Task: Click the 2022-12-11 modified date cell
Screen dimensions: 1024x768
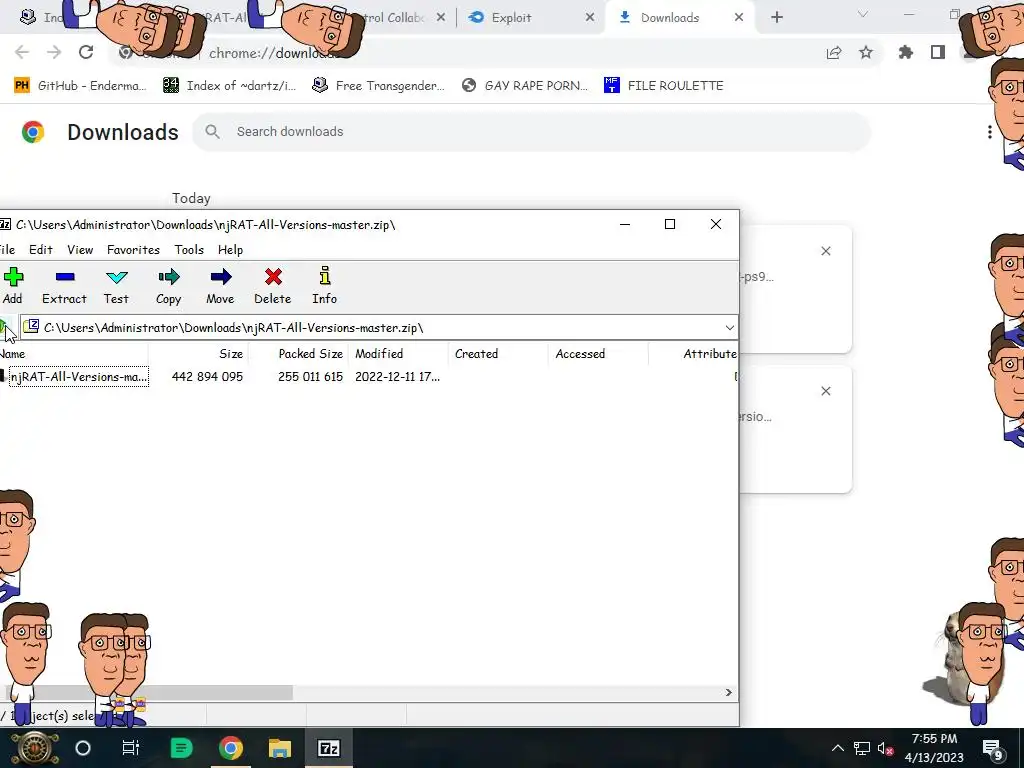Action: (397, 377)
